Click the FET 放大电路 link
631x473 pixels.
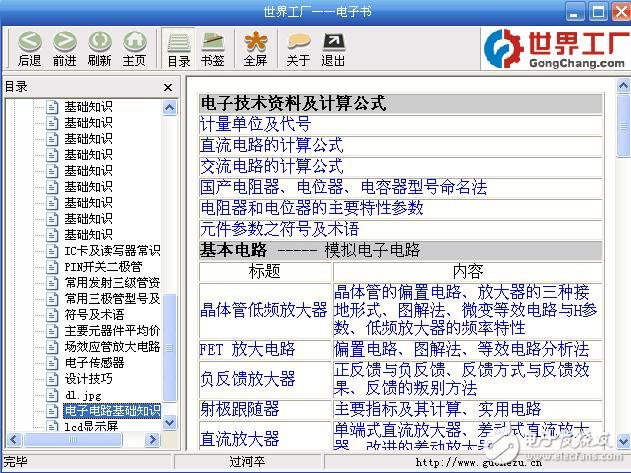pos(248,349)
